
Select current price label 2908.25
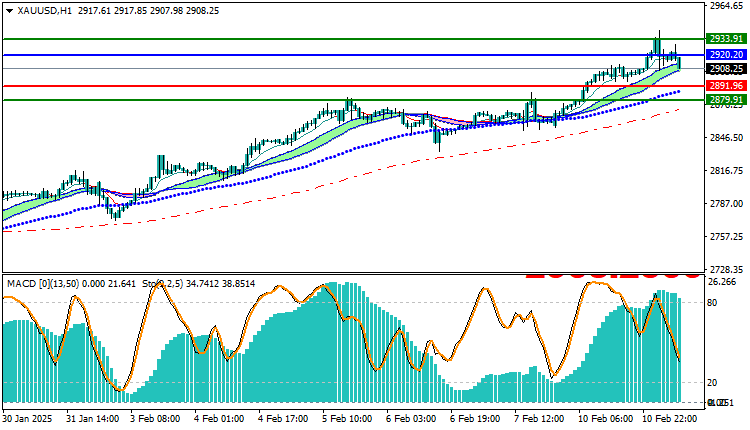(x=726, y=69)
